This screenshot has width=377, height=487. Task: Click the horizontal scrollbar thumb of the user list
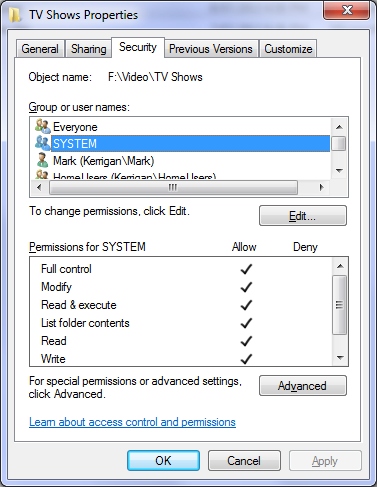coord(173,188)
